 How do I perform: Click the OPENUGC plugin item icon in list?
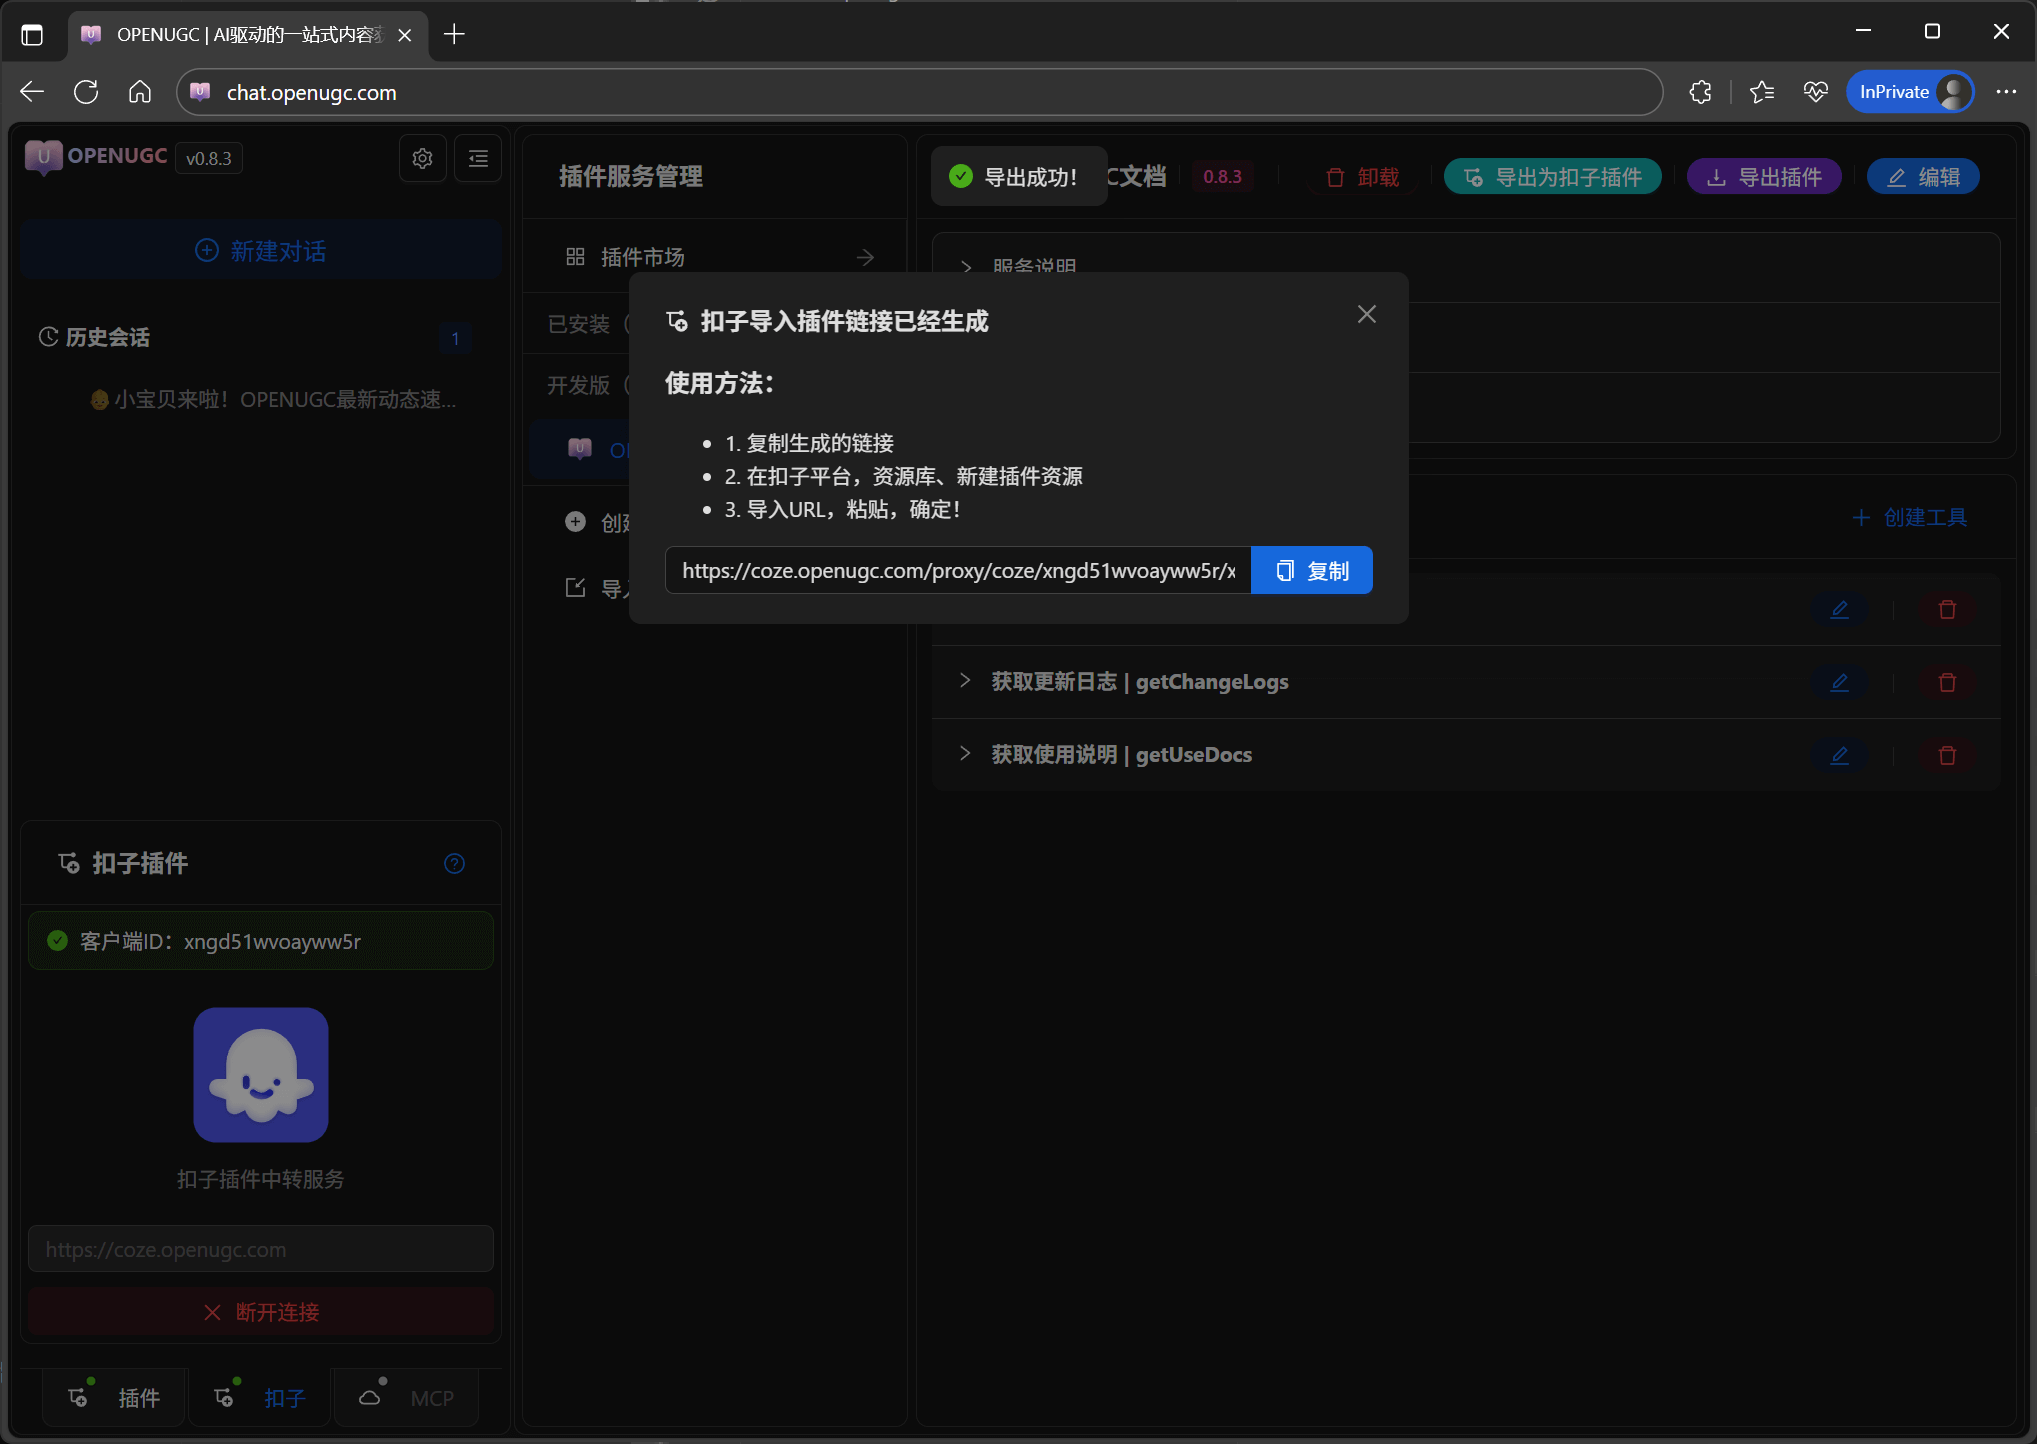580,448
